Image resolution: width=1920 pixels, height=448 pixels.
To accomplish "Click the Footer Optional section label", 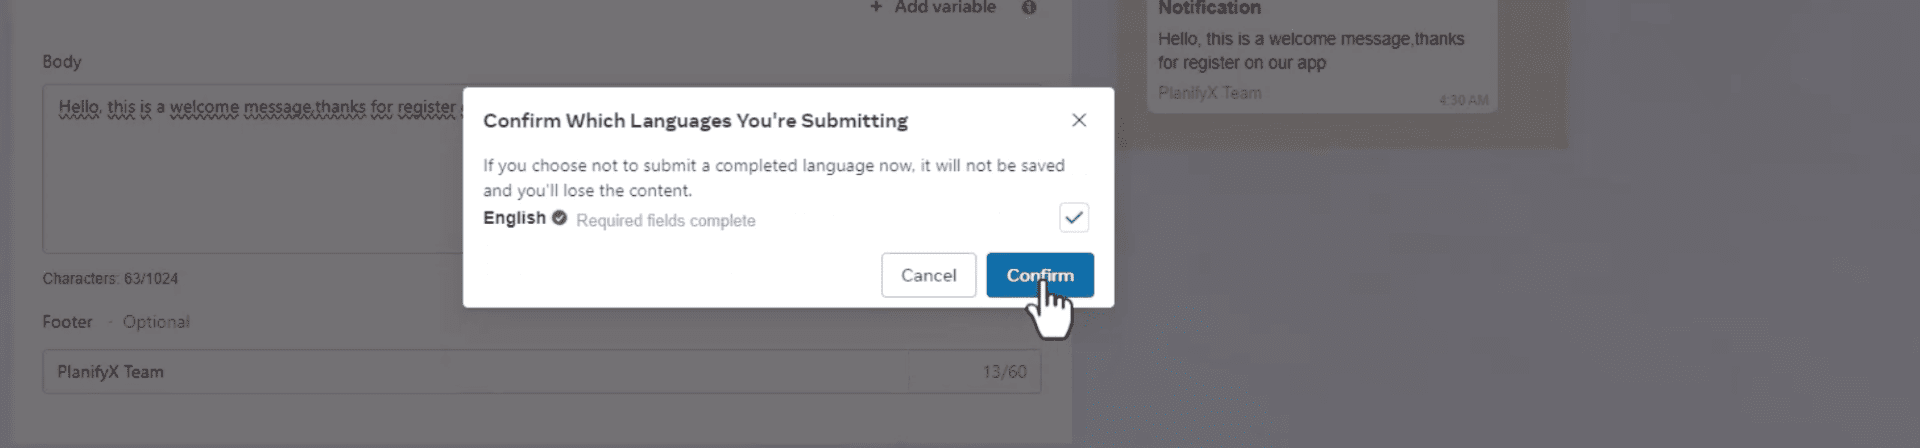I will [116, 322].
